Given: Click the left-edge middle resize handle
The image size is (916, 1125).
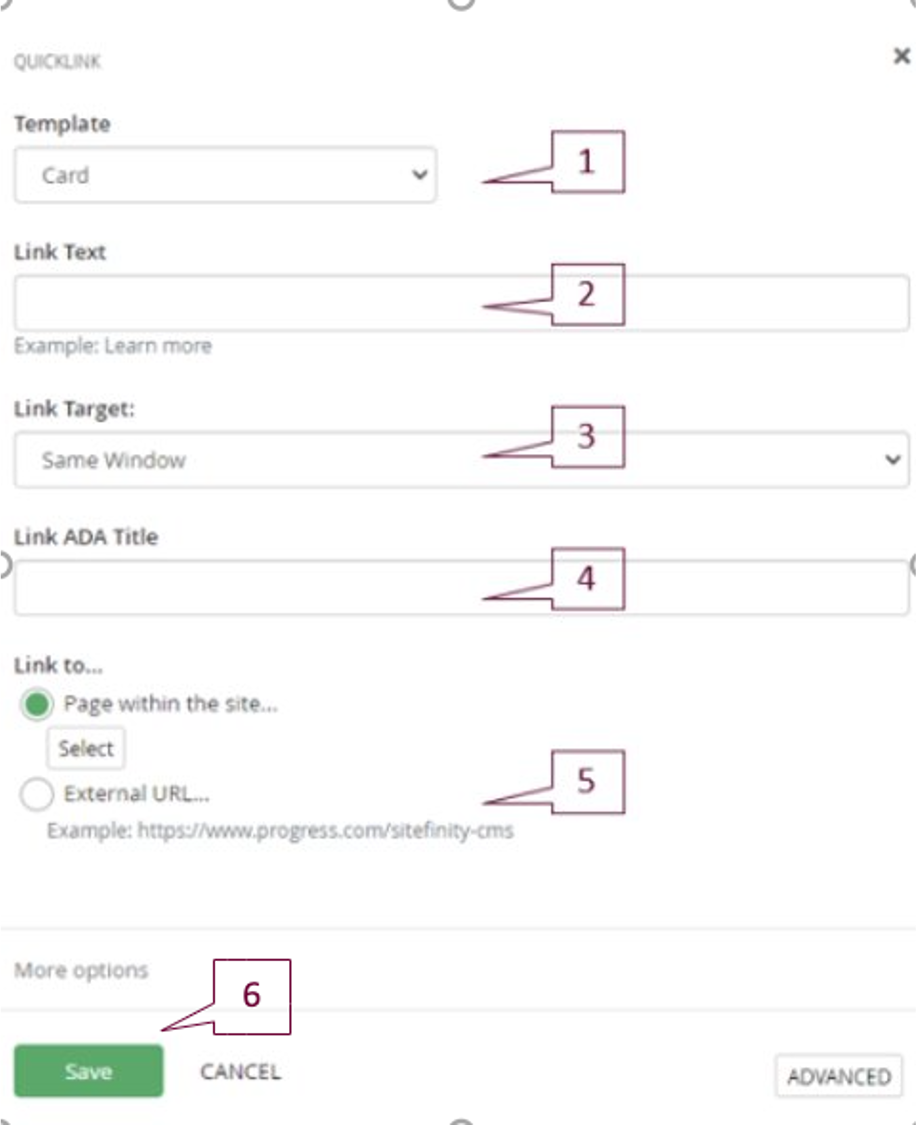Looking at the screenshot, I should pyautogui.click(x=3, y=566).
